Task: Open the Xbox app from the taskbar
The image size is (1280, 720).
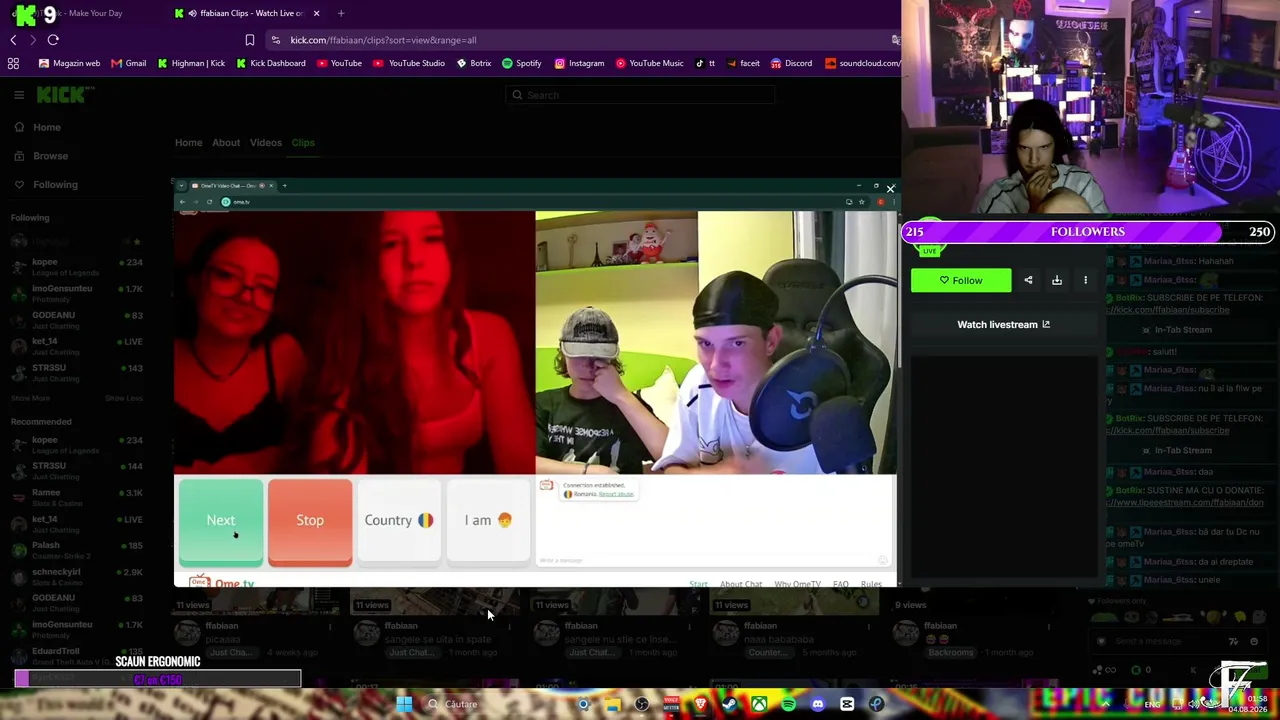Action: [759, 704]
